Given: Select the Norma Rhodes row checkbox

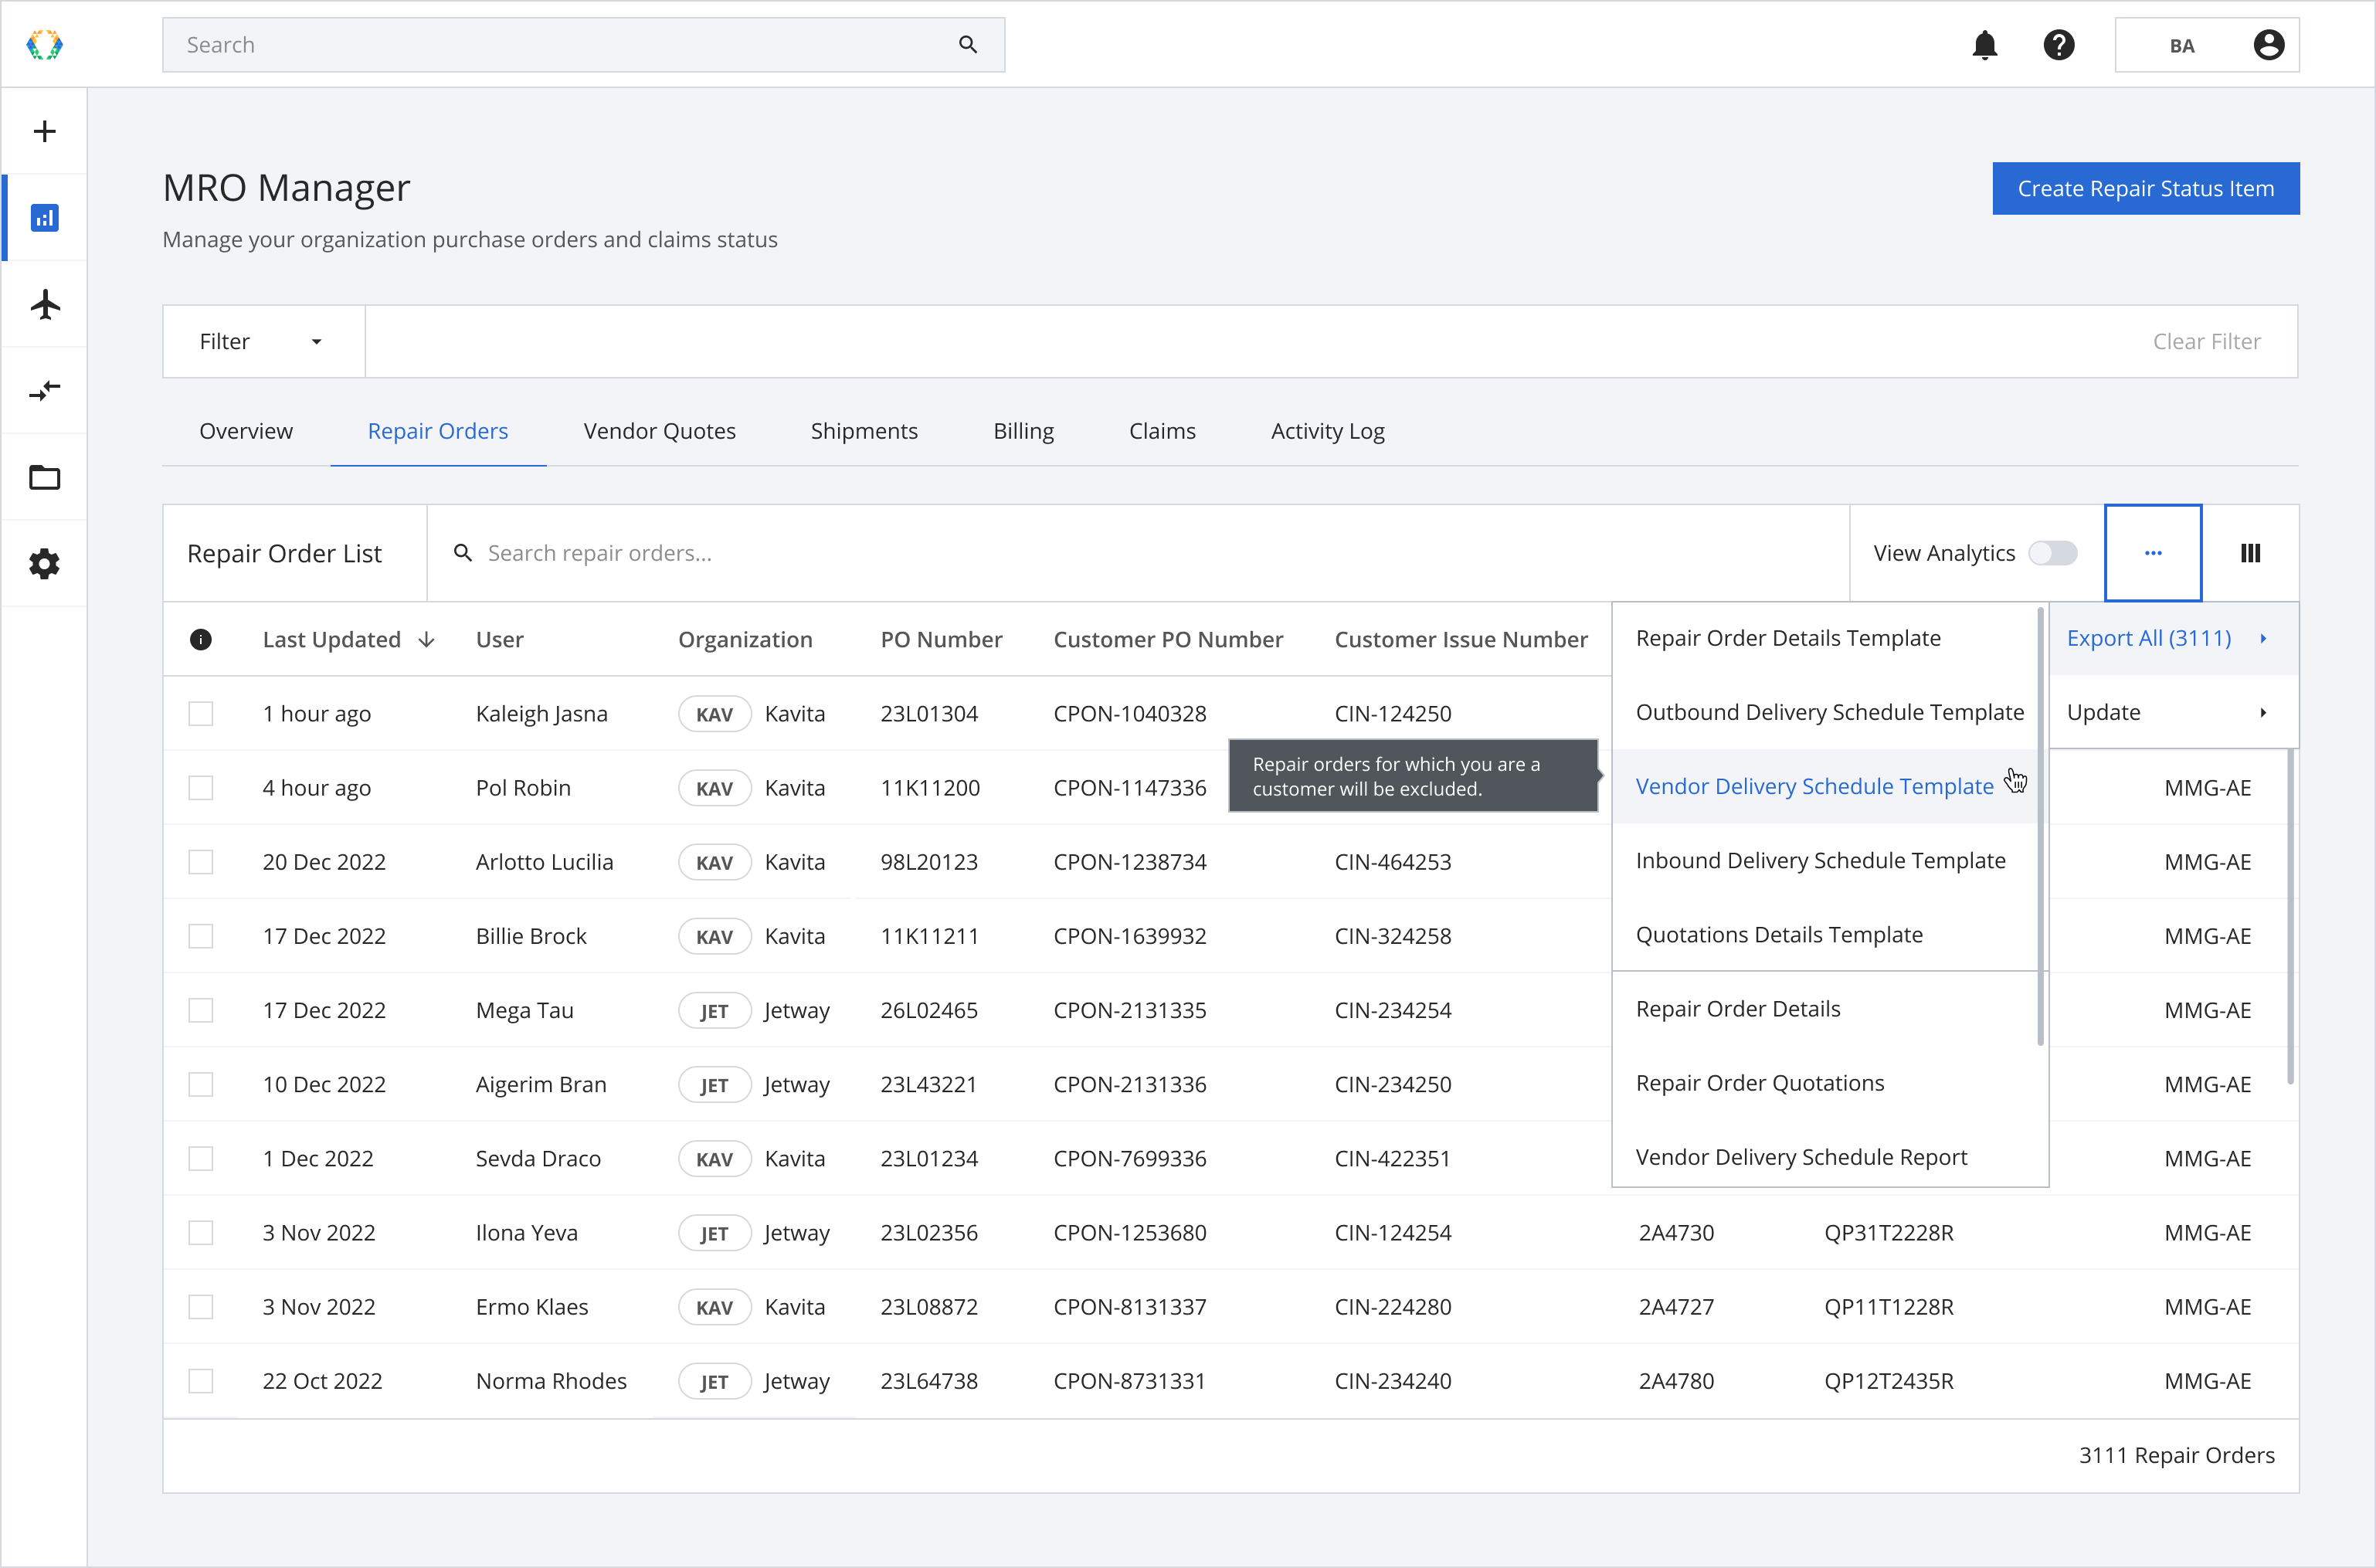Looking at the screenshot, I should point(200,1381).
